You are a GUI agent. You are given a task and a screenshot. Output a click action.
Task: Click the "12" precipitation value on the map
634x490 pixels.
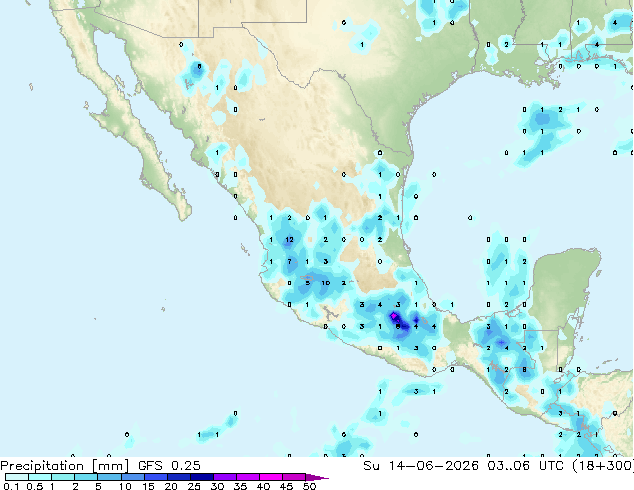pyautogui.click(x=289, y=239)
